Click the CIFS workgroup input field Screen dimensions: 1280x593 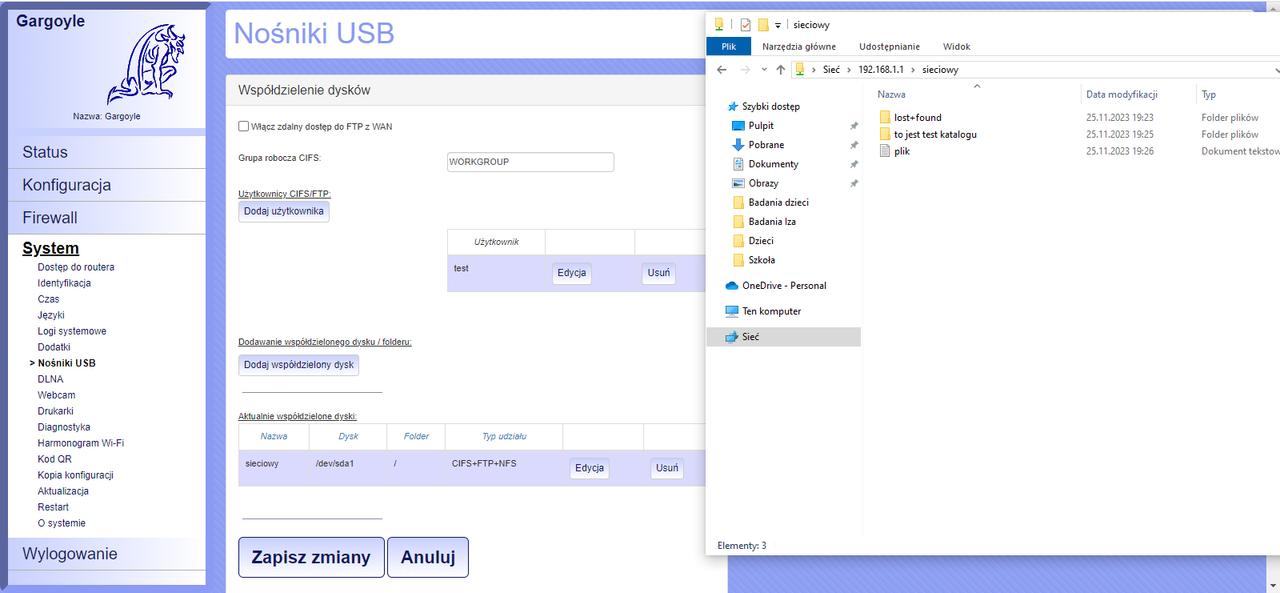[x=530, y=162]
